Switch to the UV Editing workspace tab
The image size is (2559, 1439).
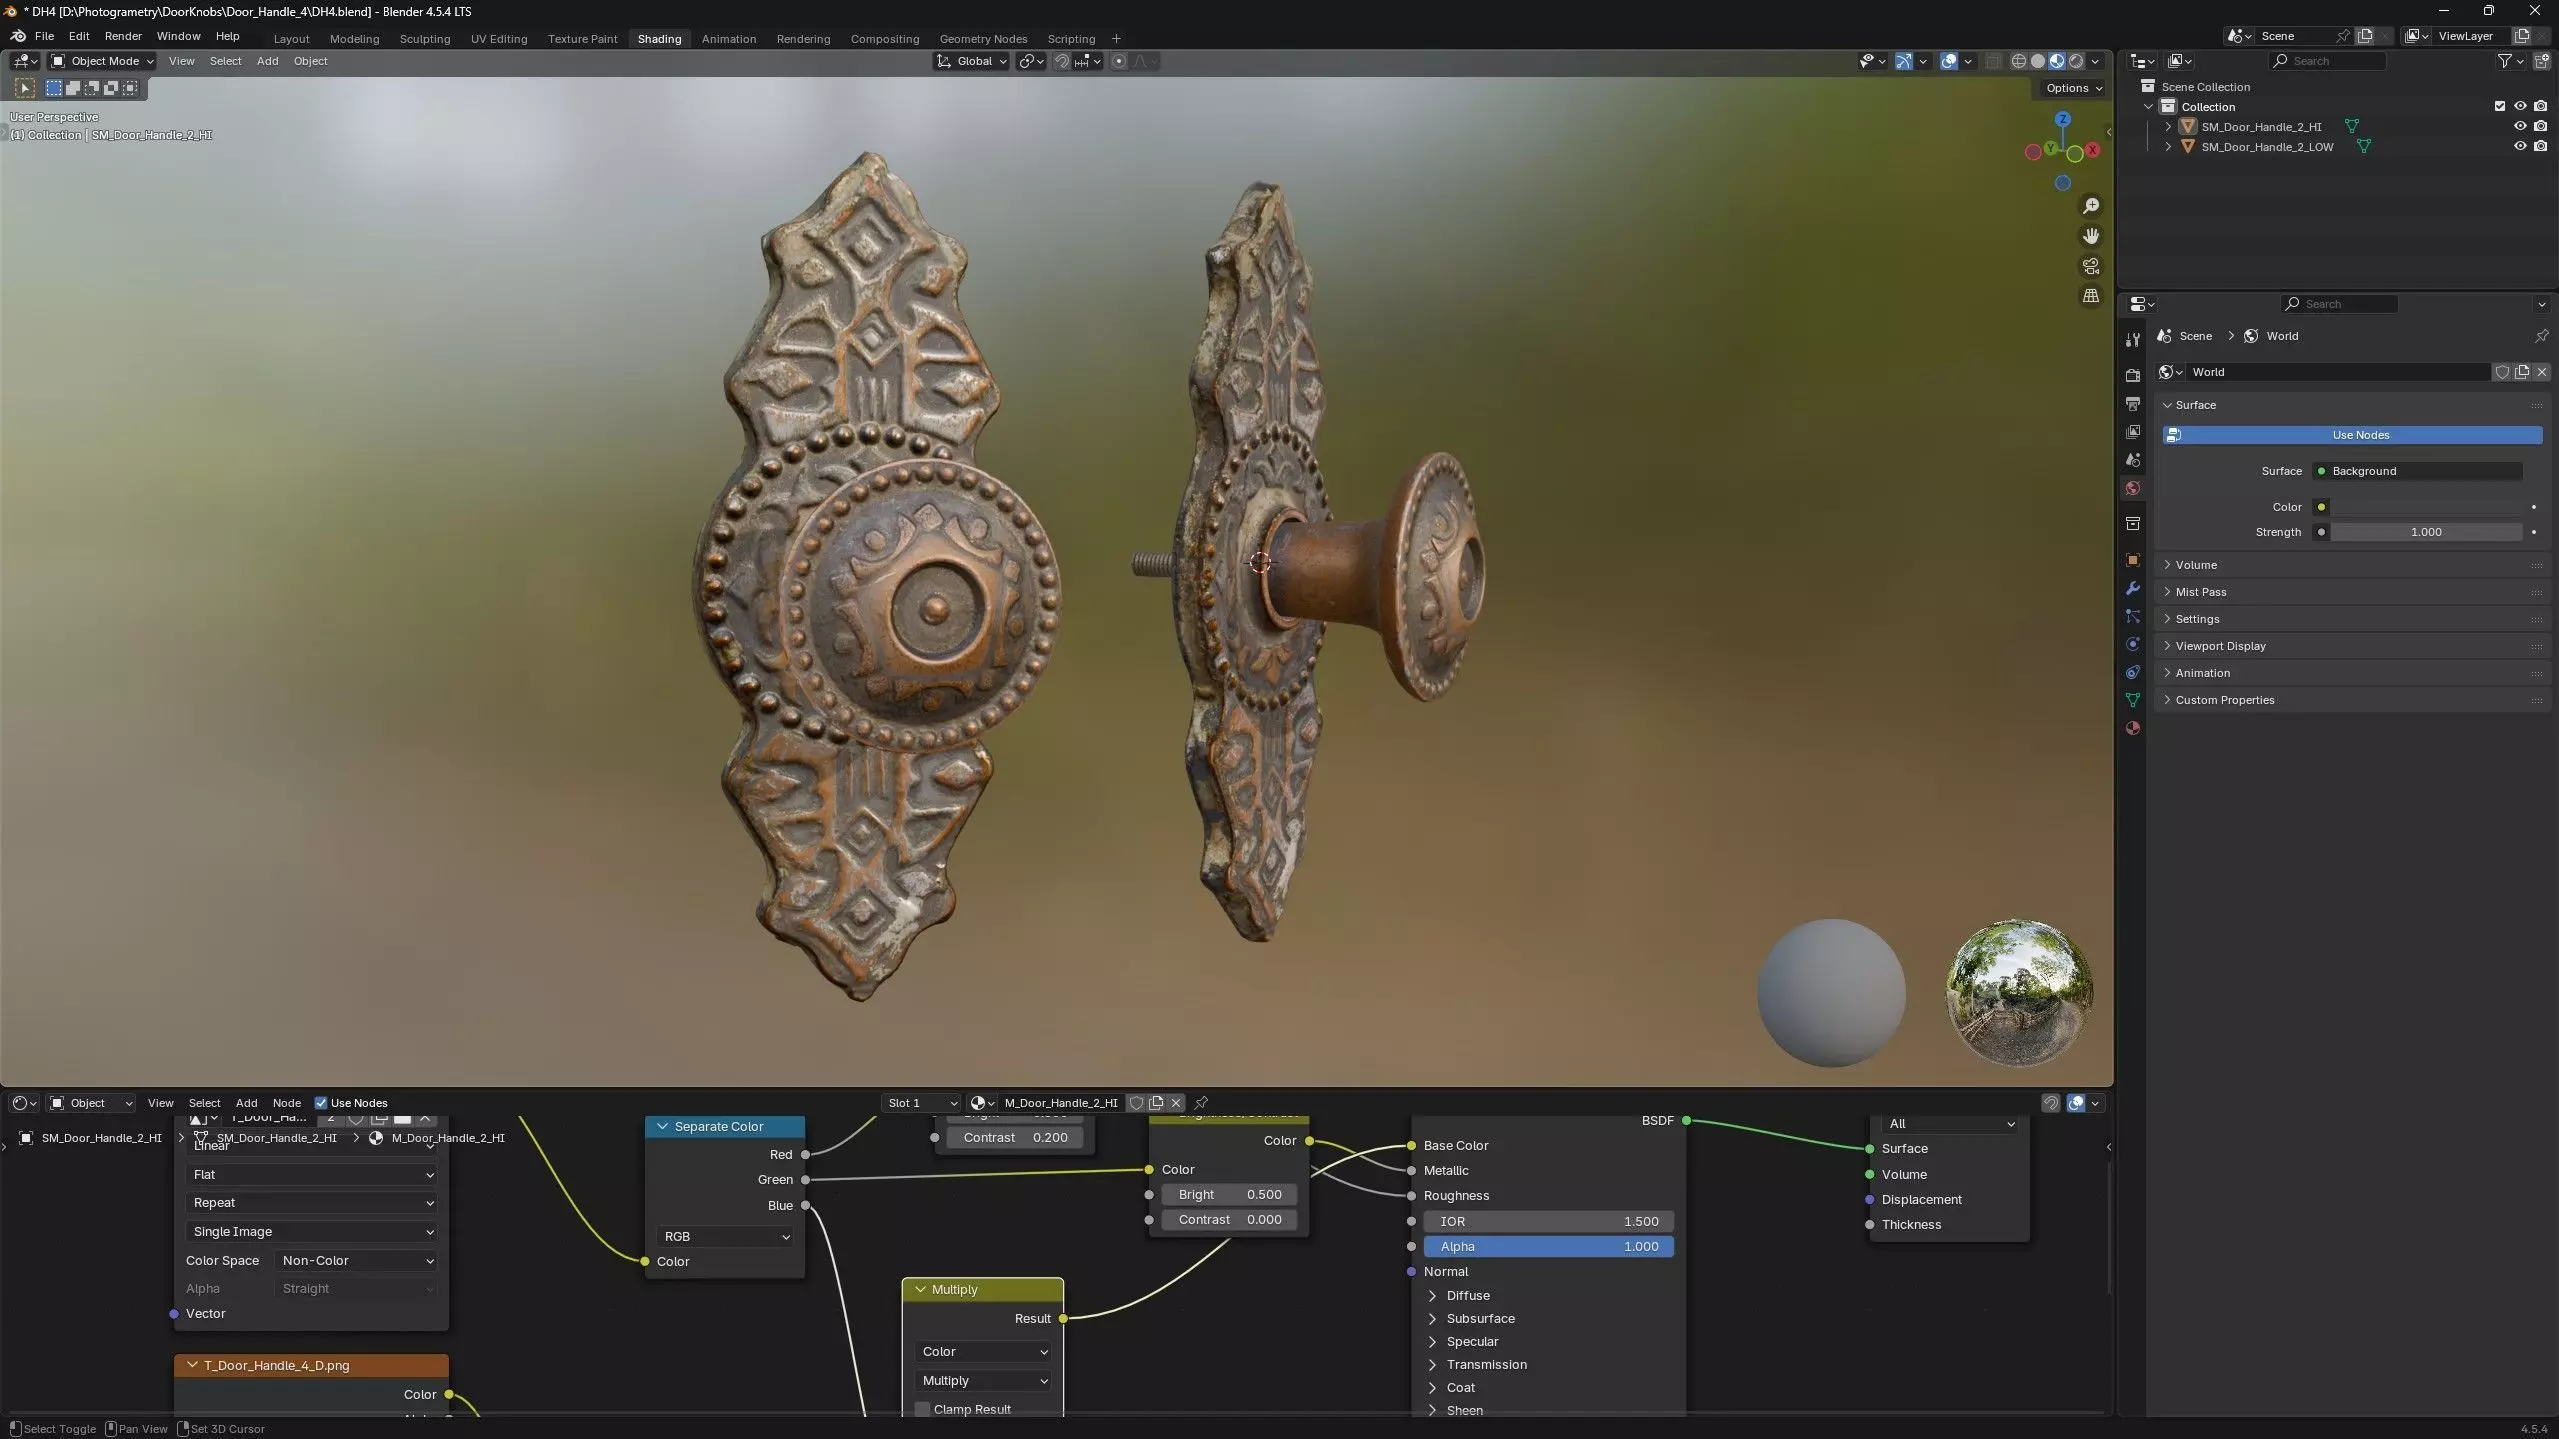click(x=498, y=39)
